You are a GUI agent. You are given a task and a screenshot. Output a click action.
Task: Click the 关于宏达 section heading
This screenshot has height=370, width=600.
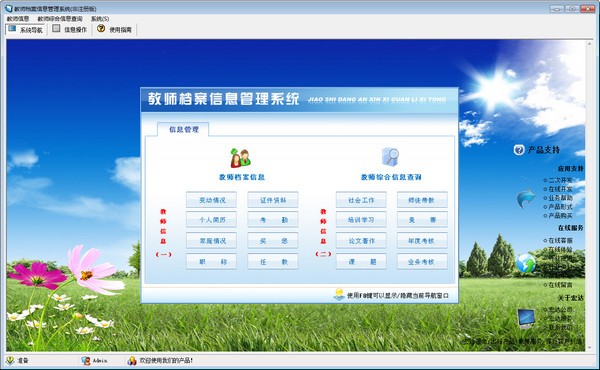[570, 298]
